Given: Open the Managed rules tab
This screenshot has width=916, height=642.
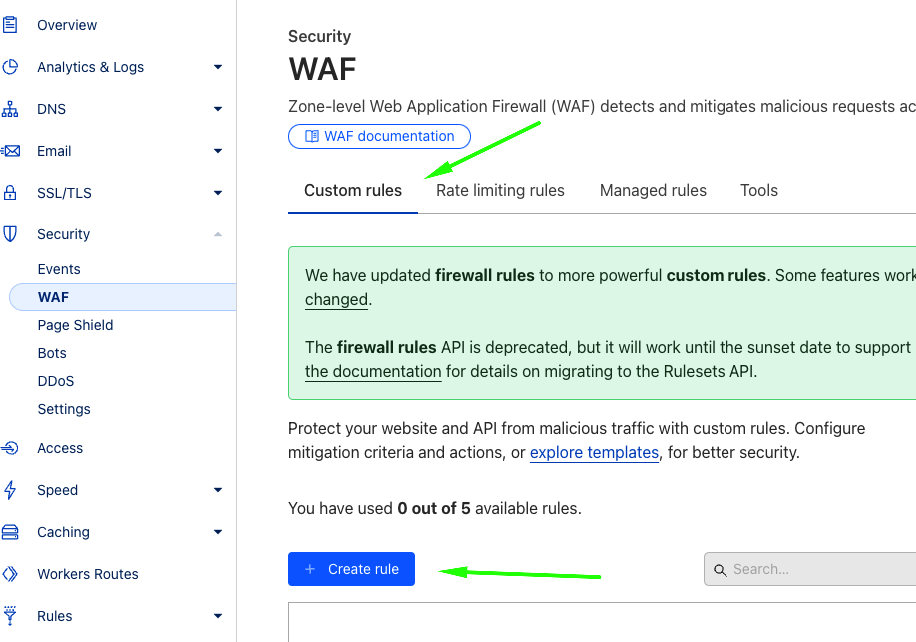Looking at the screenshot, I should click(653, 190).
